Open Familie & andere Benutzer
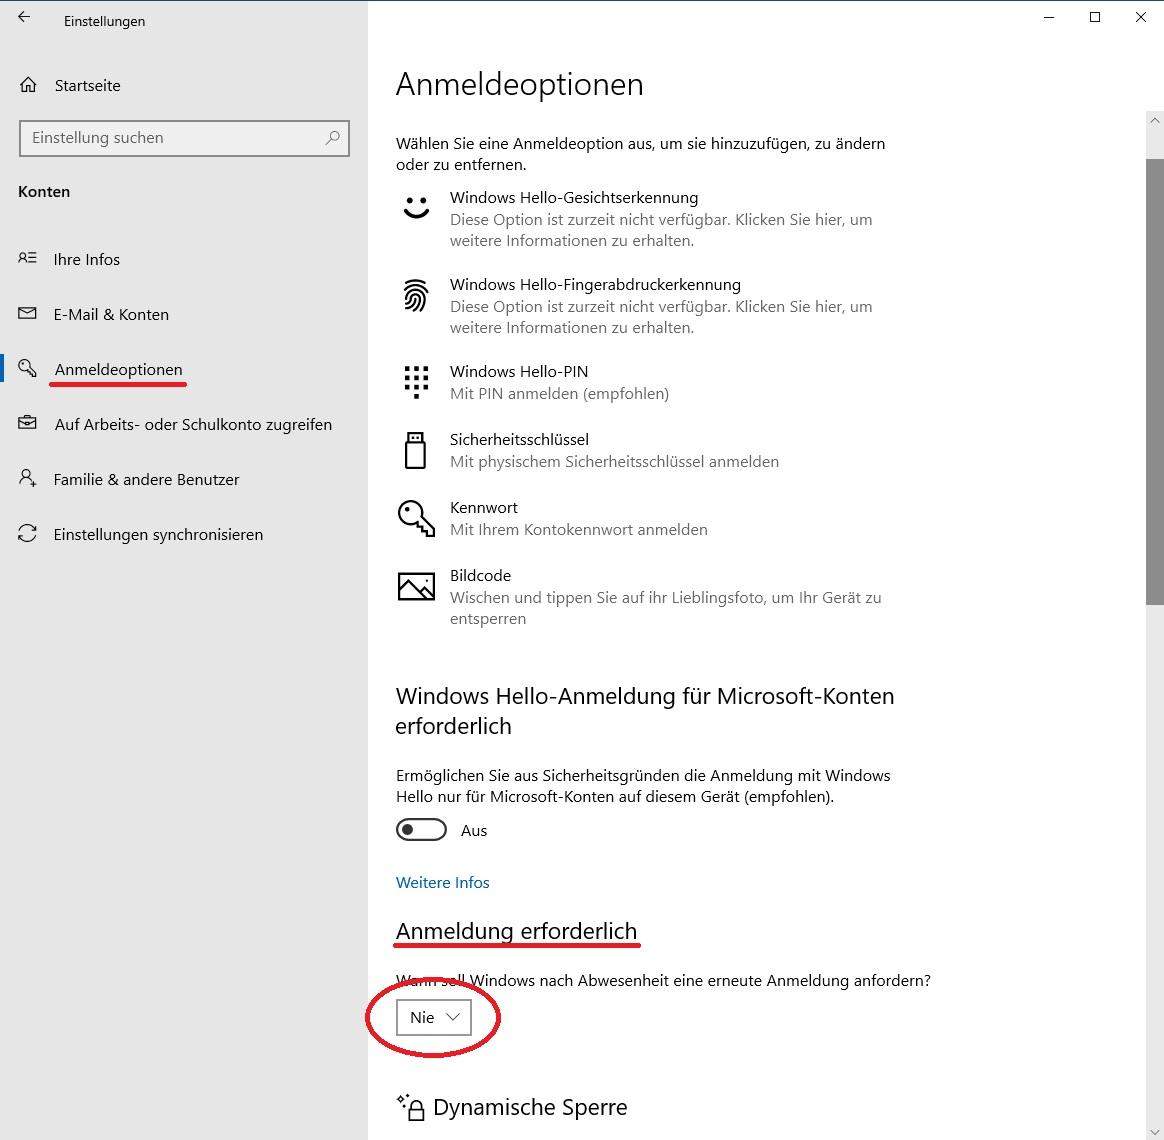 tap(146, 479)
